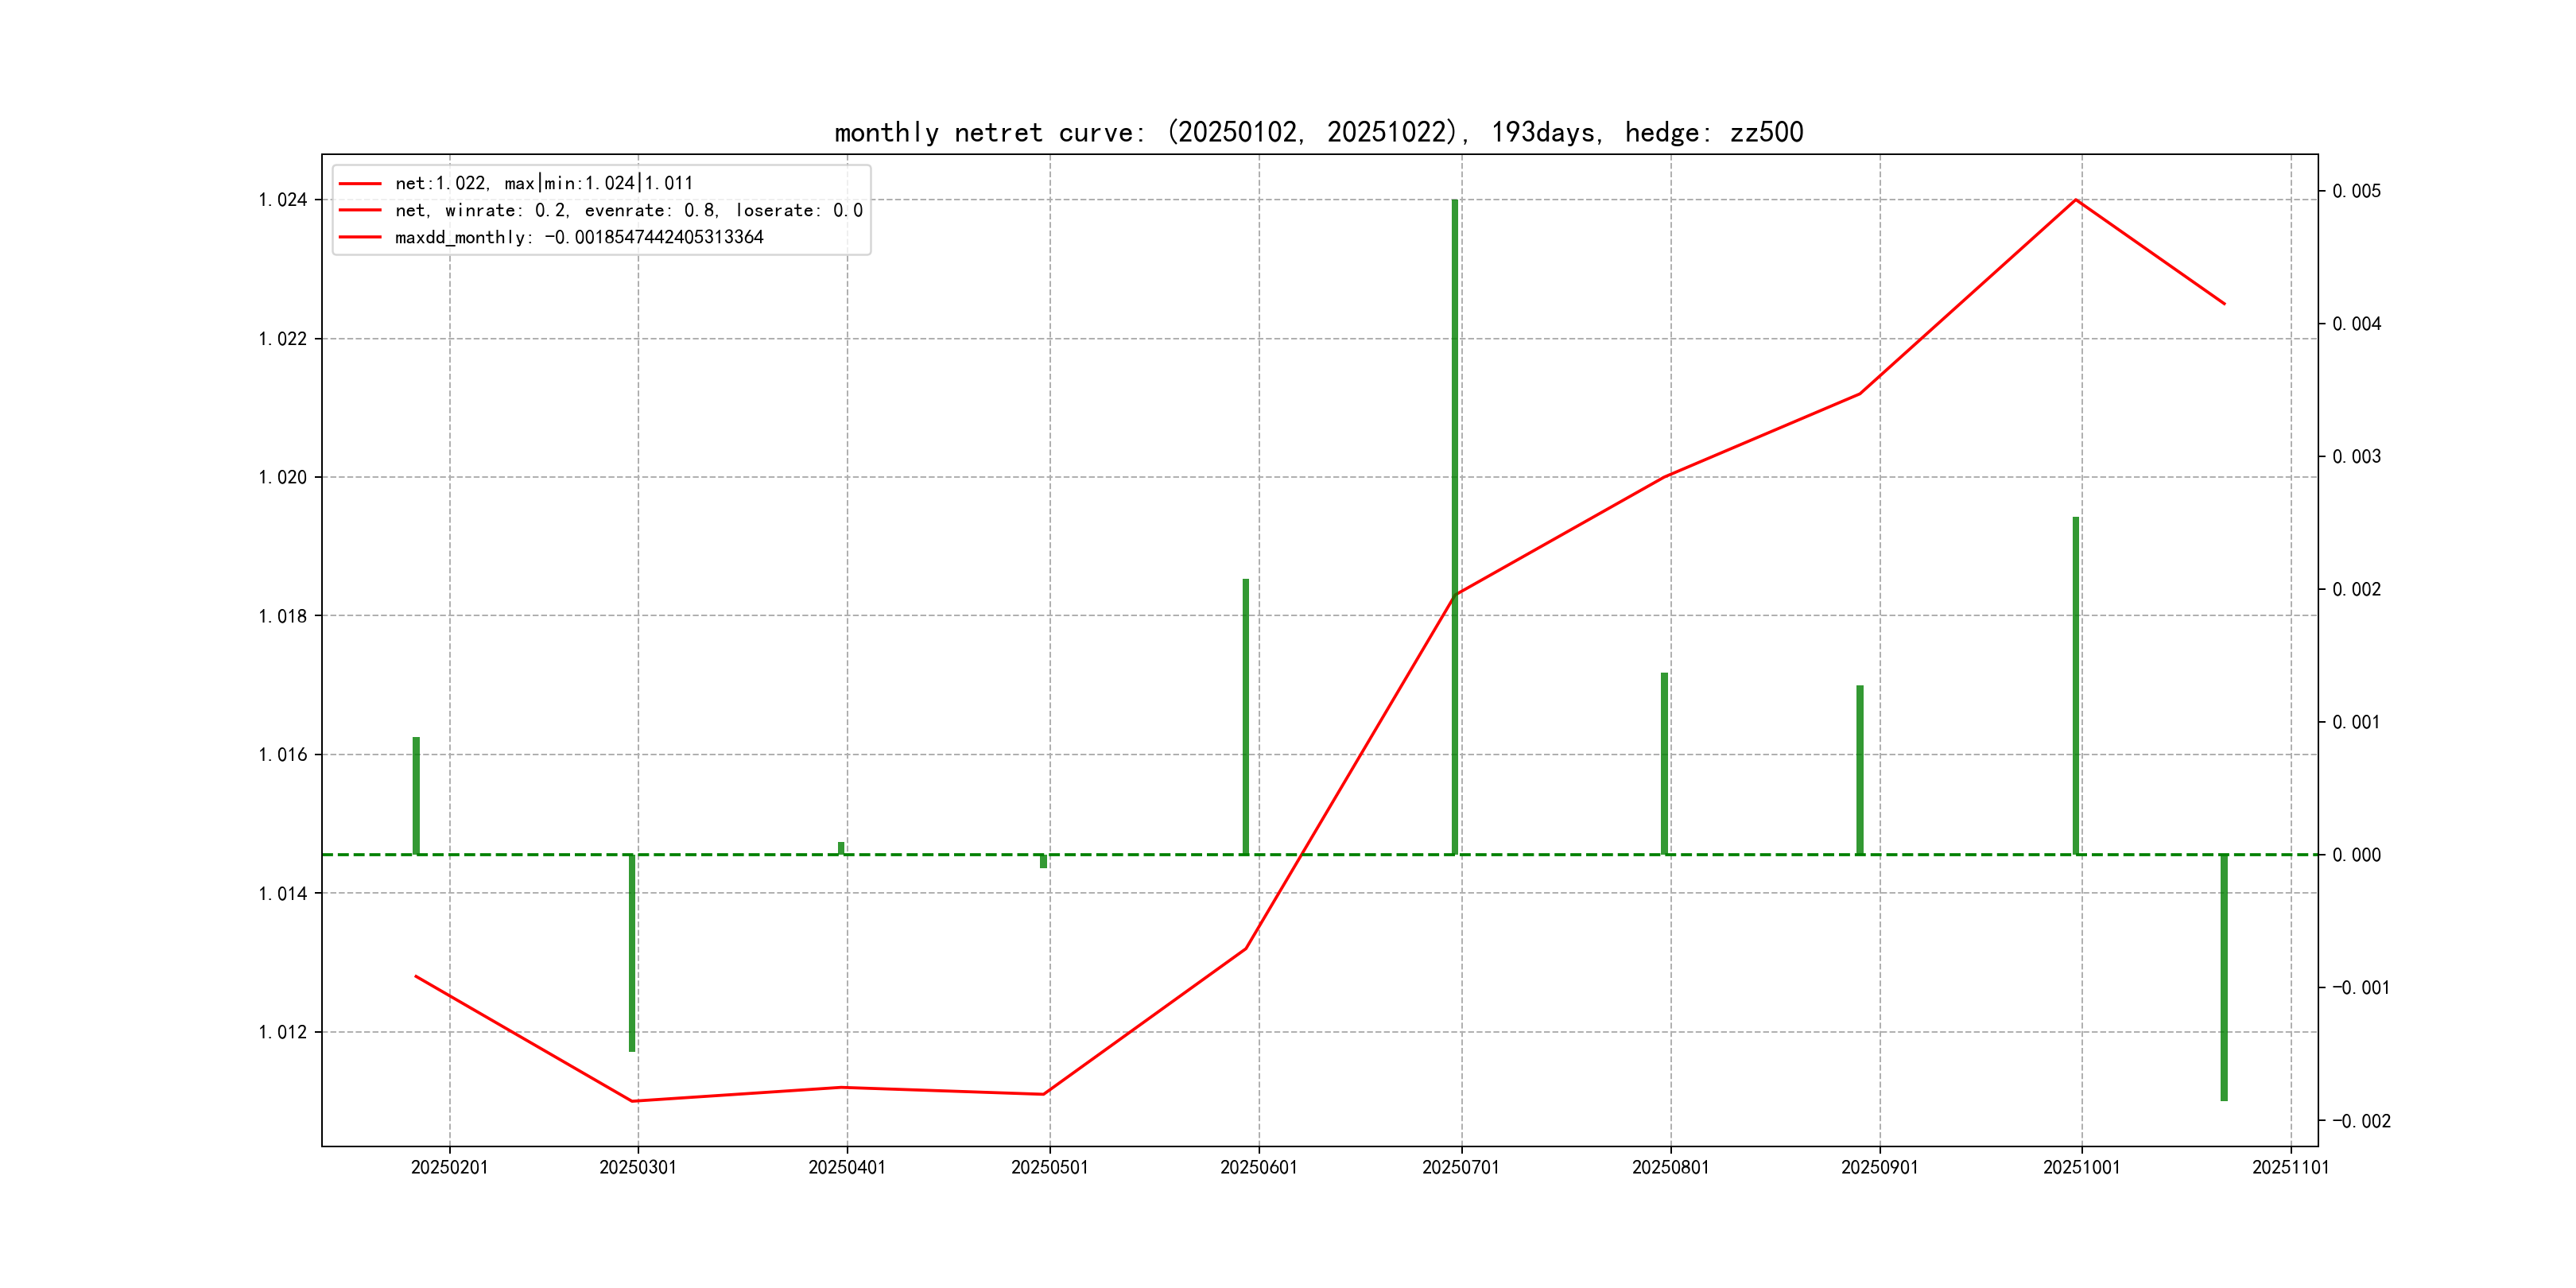Click the 0.005 right axis label
The height and width of the screenshot is (1288, 2576).
2356,191
